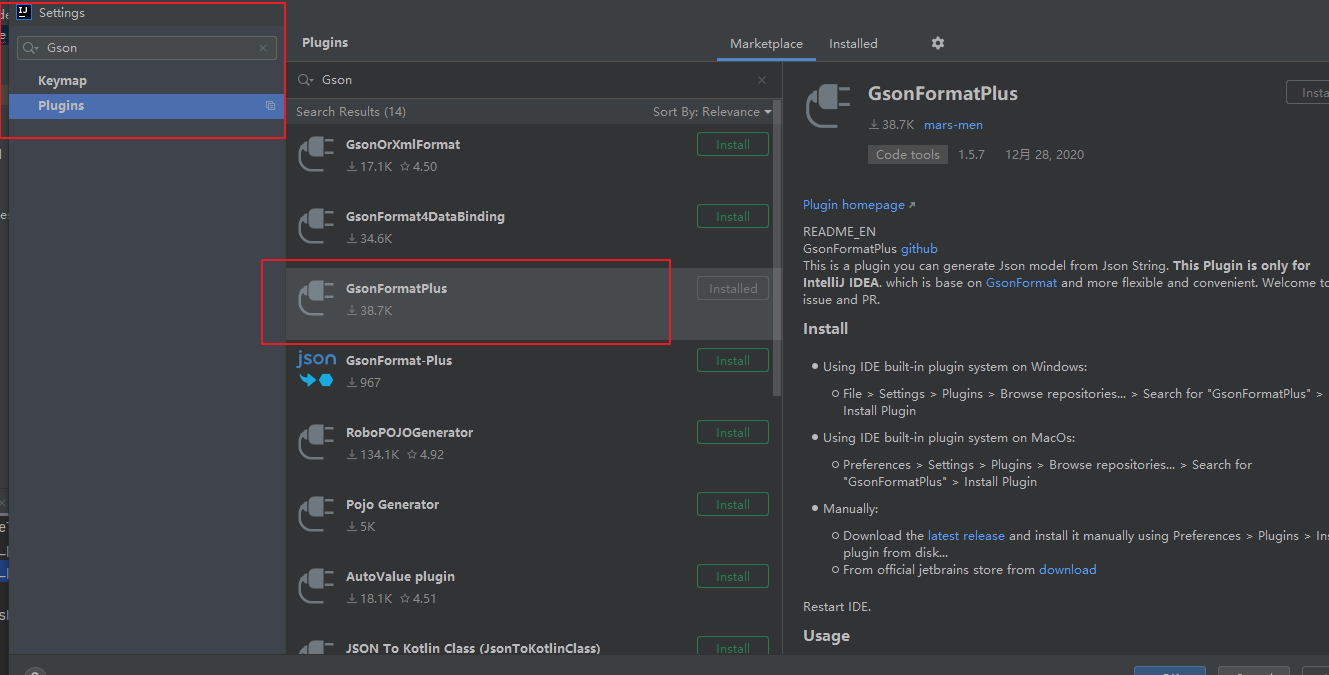Click the Usage heading in plugin description
Image resolution: width=1329 pixels, height=675 pixels.
[x=826, y=636]
